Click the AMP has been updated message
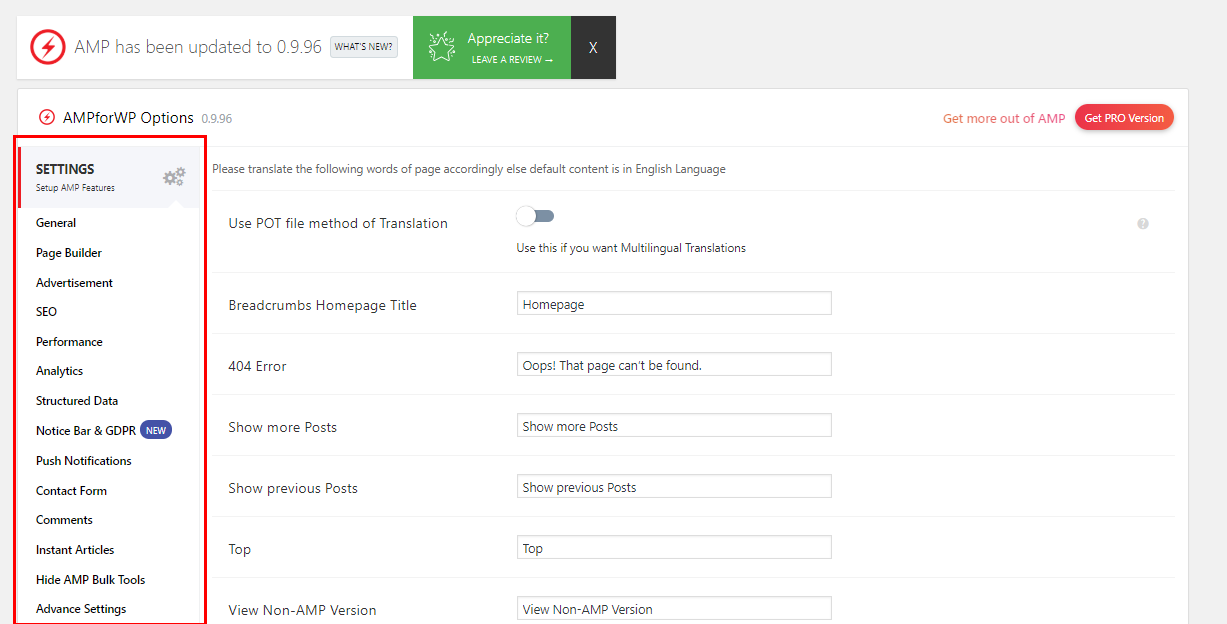 [198, 47]
